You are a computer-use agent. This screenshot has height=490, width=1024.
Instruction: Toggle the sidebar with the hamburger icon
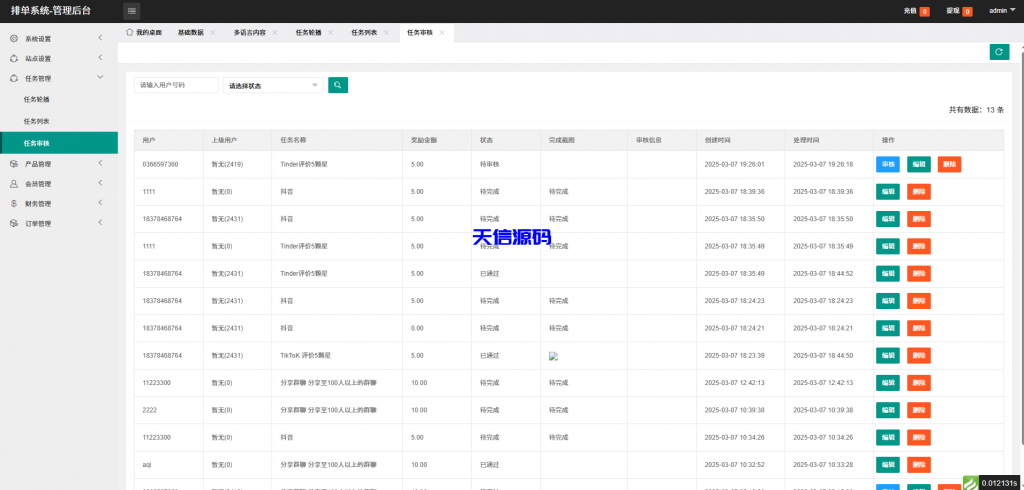click(132, 11)
